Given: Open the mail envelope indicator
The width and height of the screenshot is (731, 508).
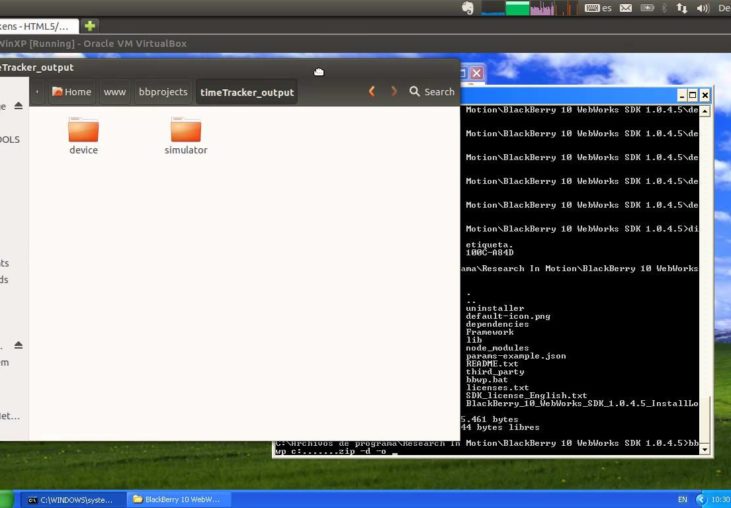Looking at the screenshot, I should click(626, 8).
